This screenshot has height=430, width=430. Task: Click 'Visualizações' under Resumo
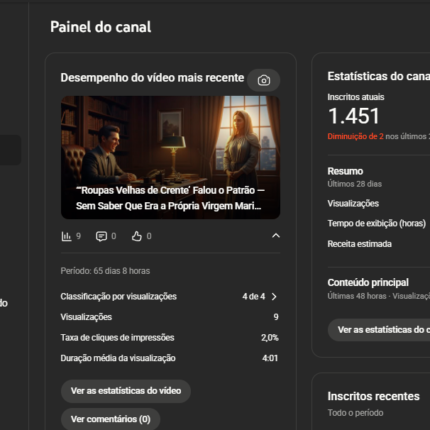353,203
